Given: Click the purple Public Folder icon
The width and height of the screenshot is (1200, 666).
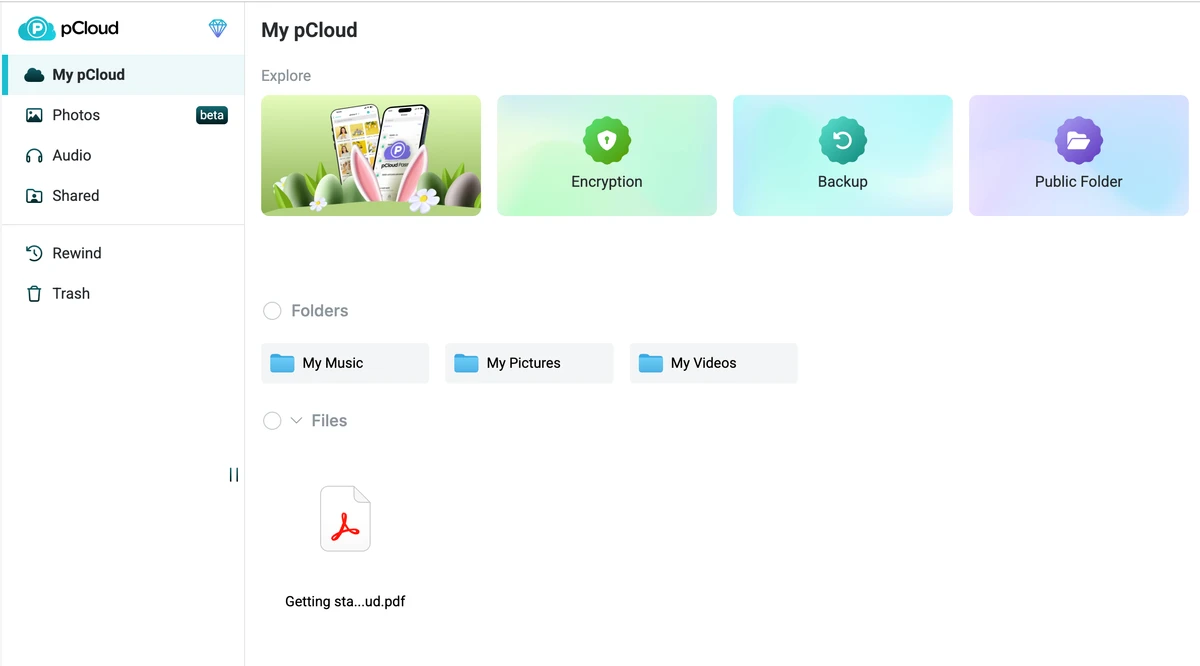Looking at the screenshot, I should click(1079, 141).
